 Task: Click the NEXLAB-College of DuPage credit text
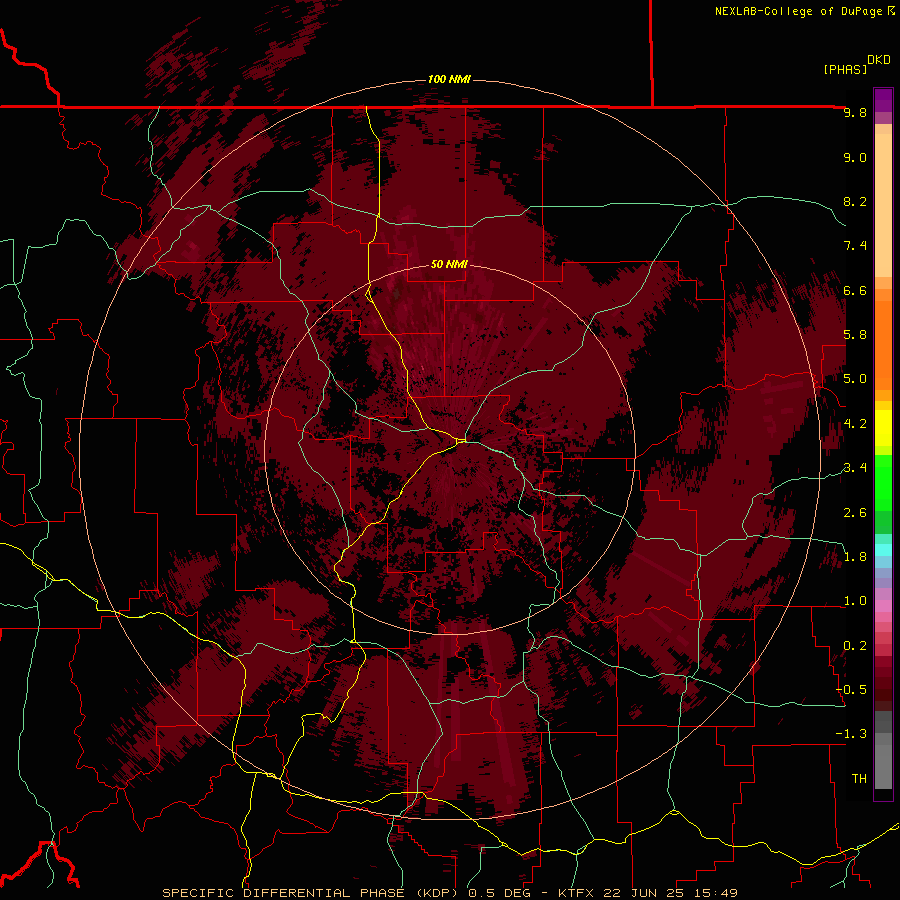click(x=799, y=11)
